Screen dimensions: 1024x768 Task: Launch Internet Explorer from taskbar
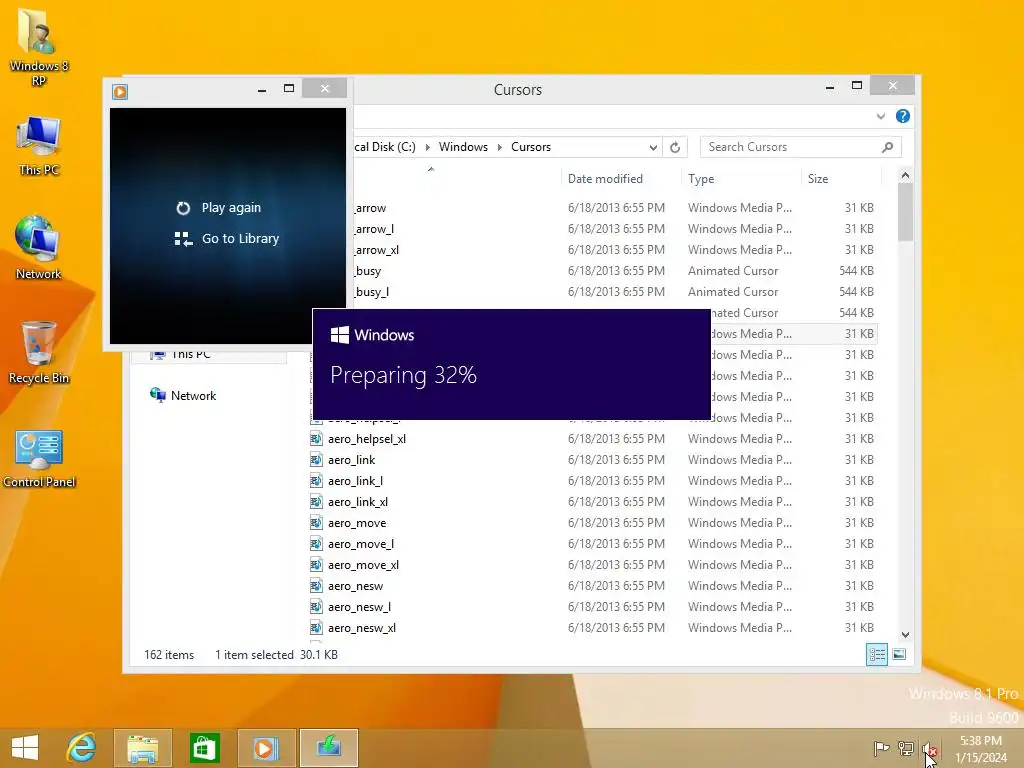[x=82, y=748]
